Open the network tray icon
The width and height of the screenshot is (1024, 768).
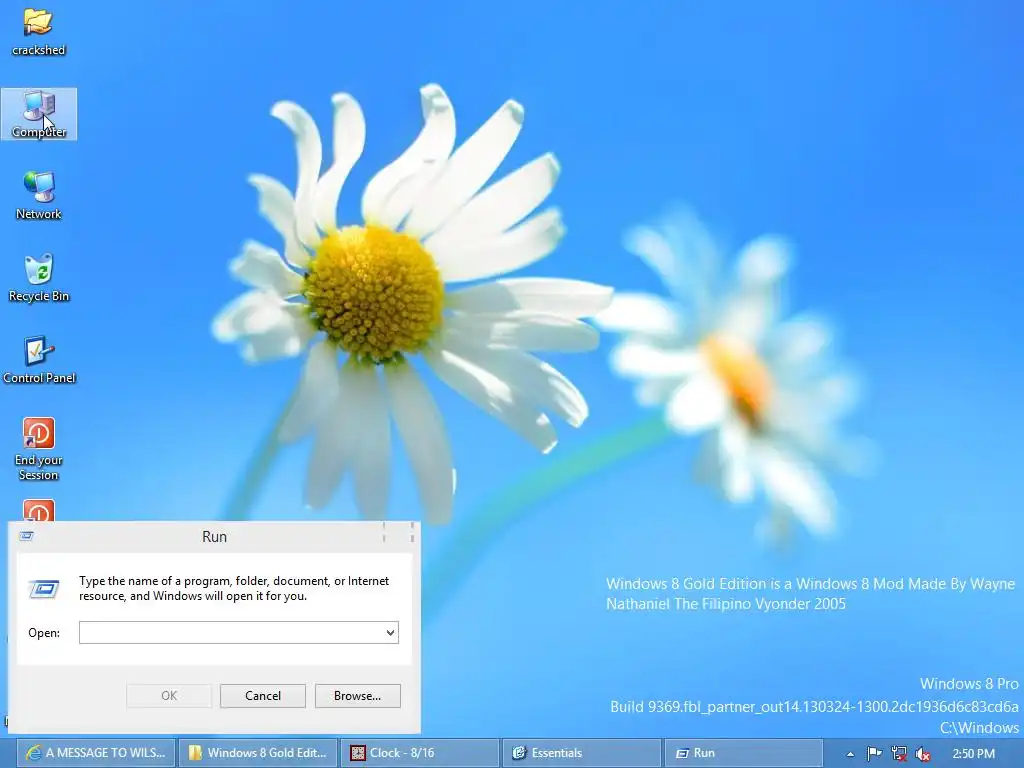click(x=899, y=754)
